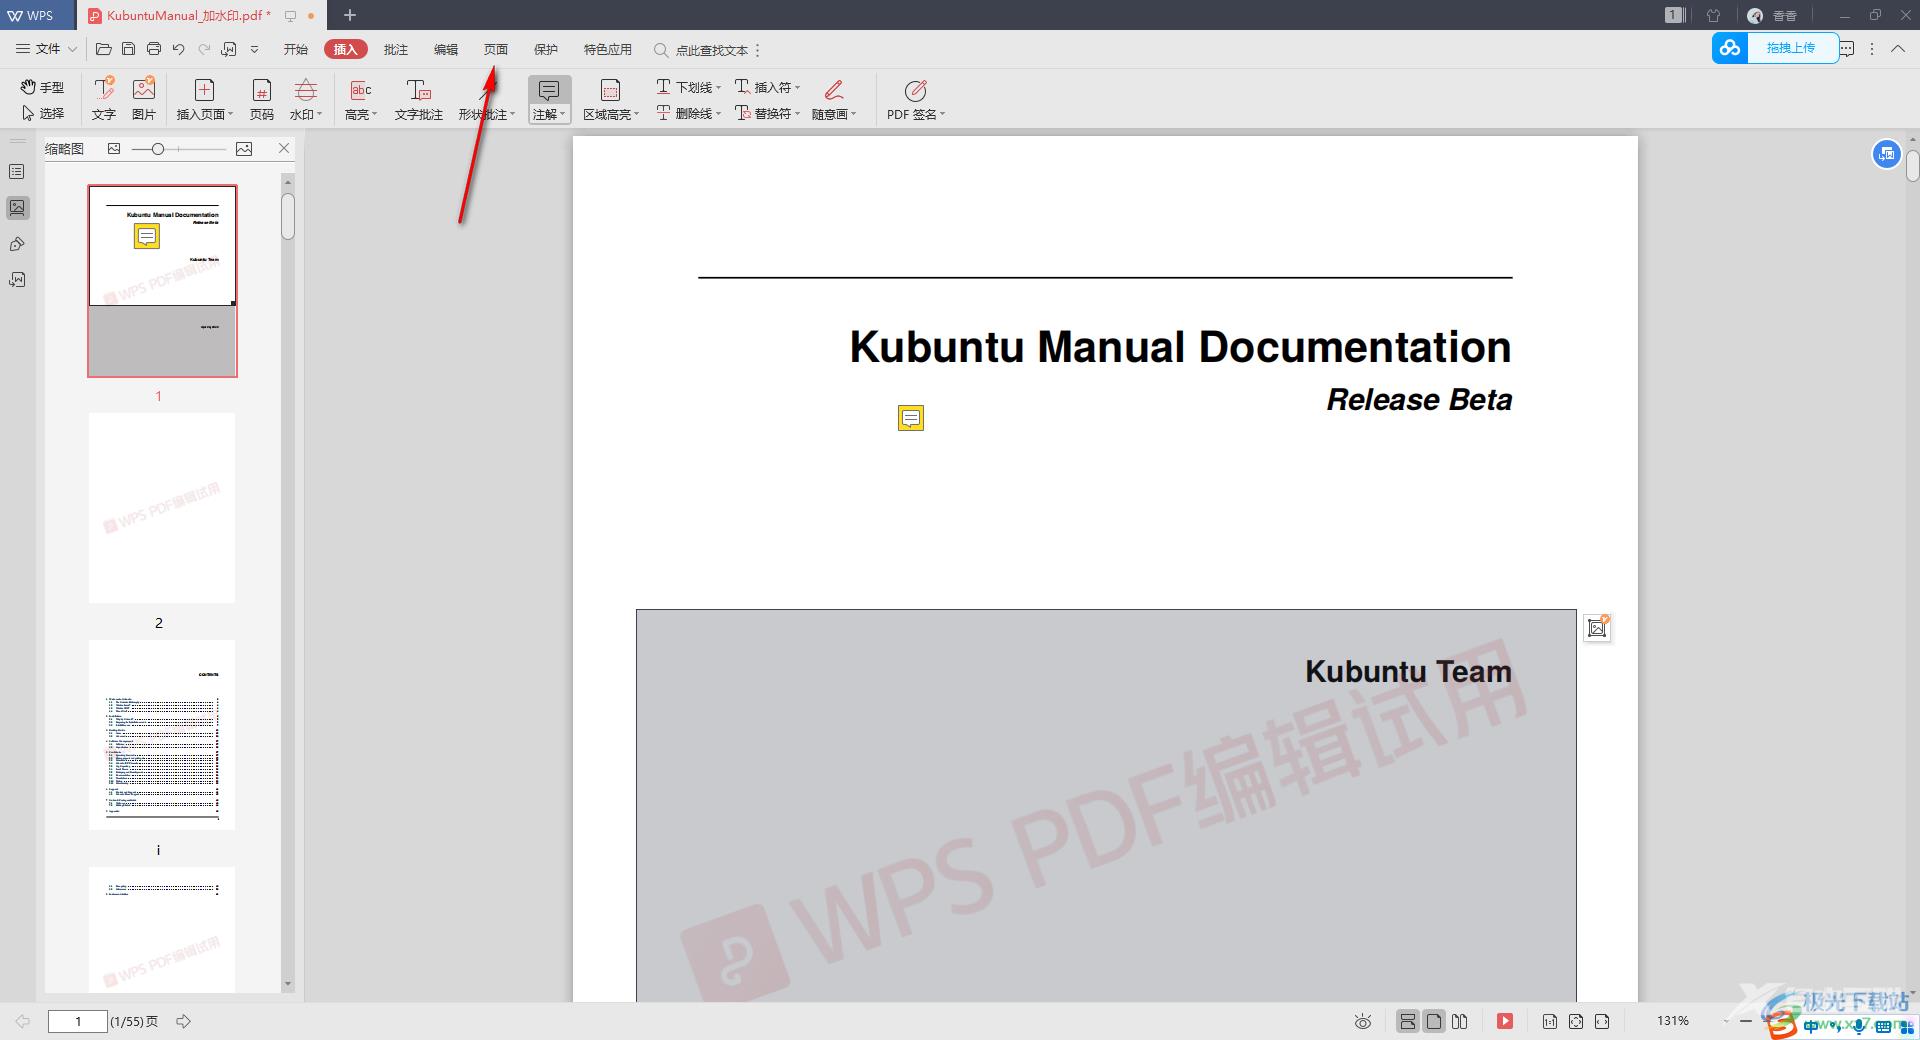
Task: Switch to the 批注 tab
Action: pos(396,49)
